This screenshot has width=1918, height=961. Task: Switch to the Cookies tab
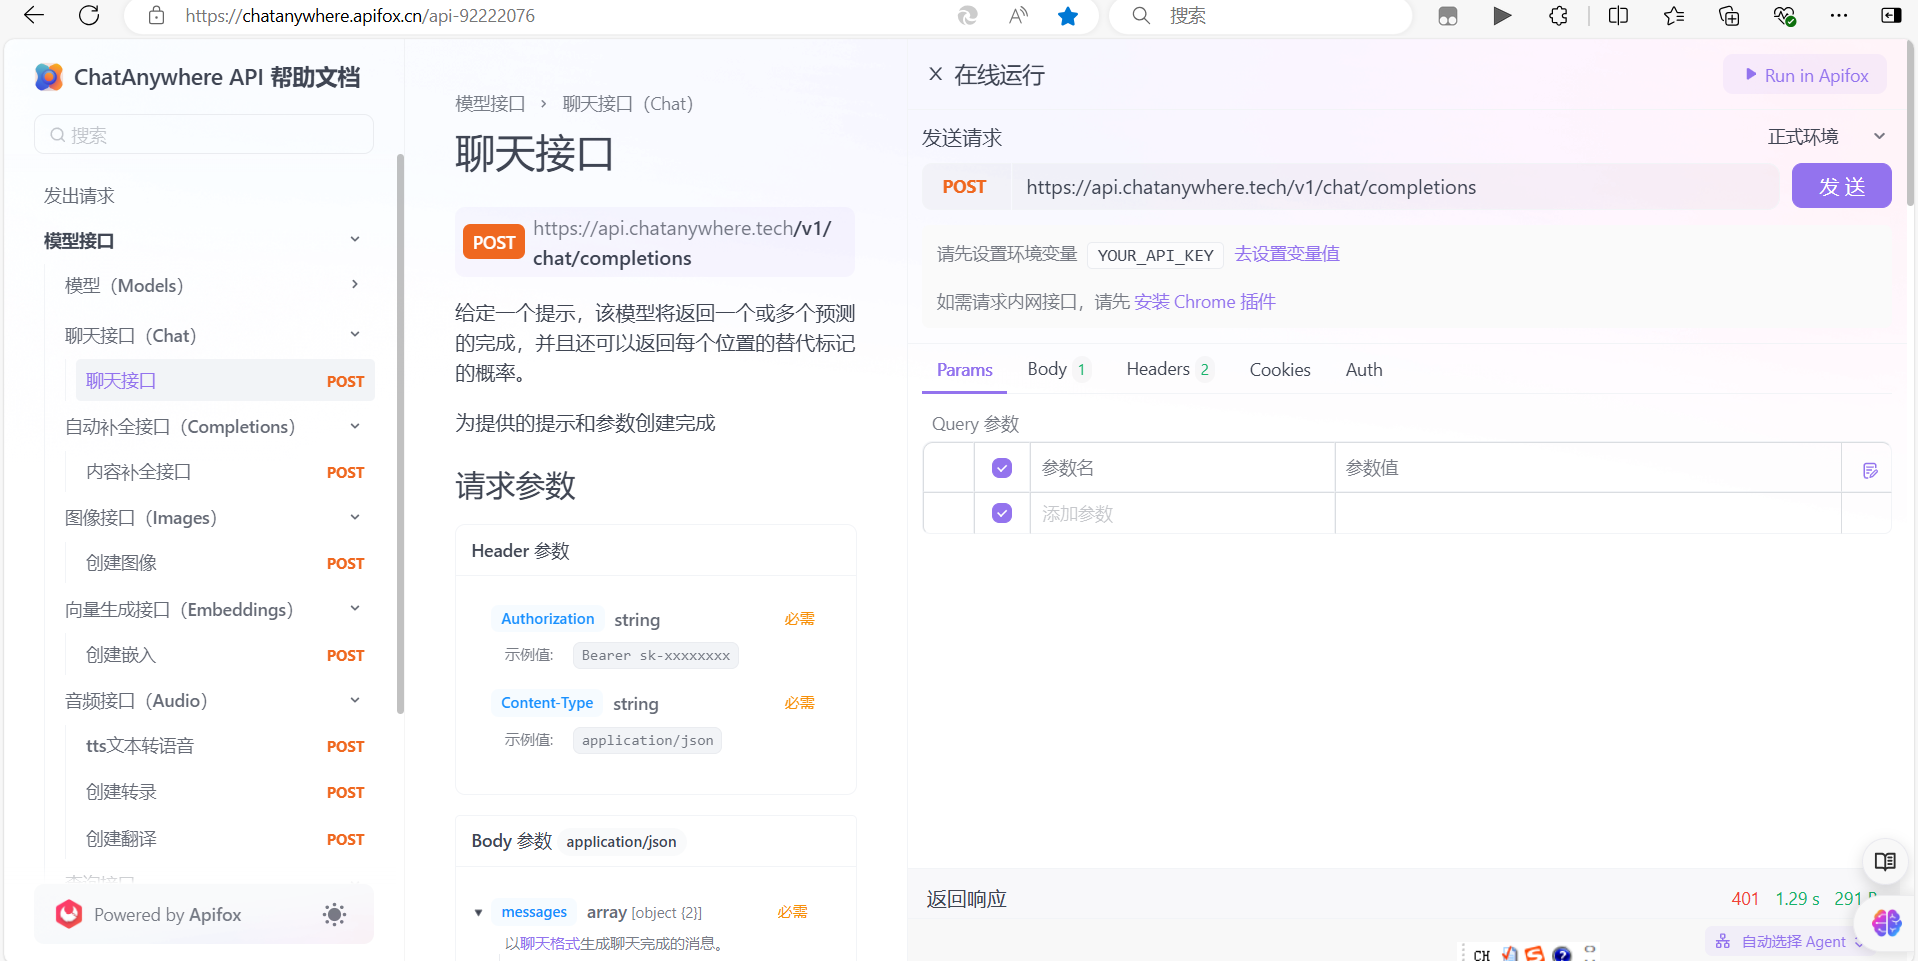[x=1279, y=369]
